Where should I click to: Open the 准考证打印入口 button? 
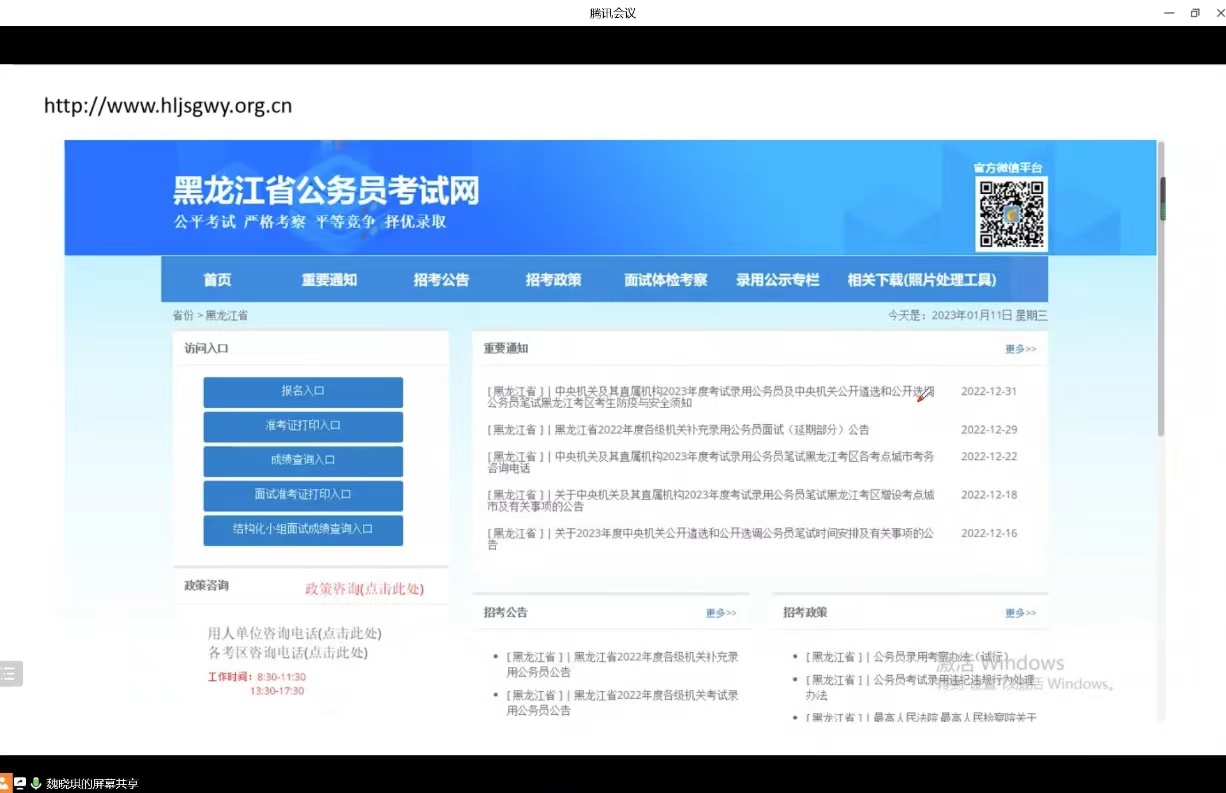click(x=303, y=426)
